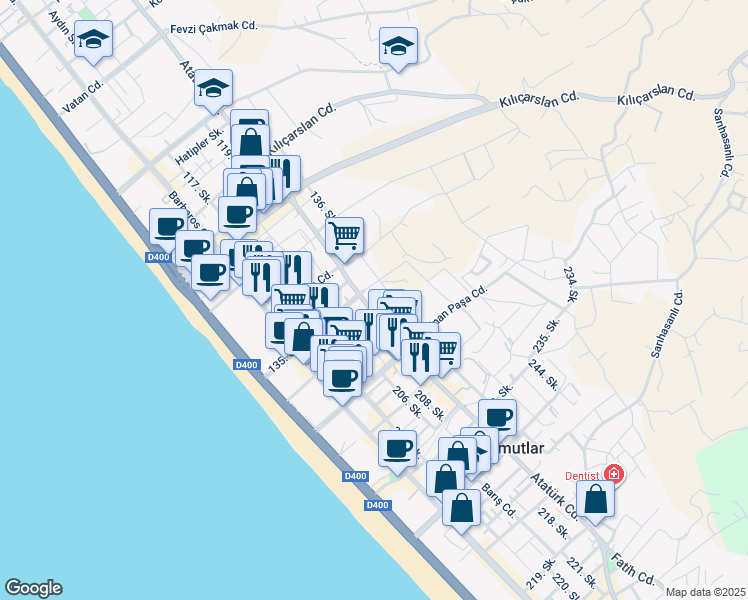This screenshot has height=600, width=748.
Task: Click the Hatipler Sk. label
Action: [x=199, y=146]
